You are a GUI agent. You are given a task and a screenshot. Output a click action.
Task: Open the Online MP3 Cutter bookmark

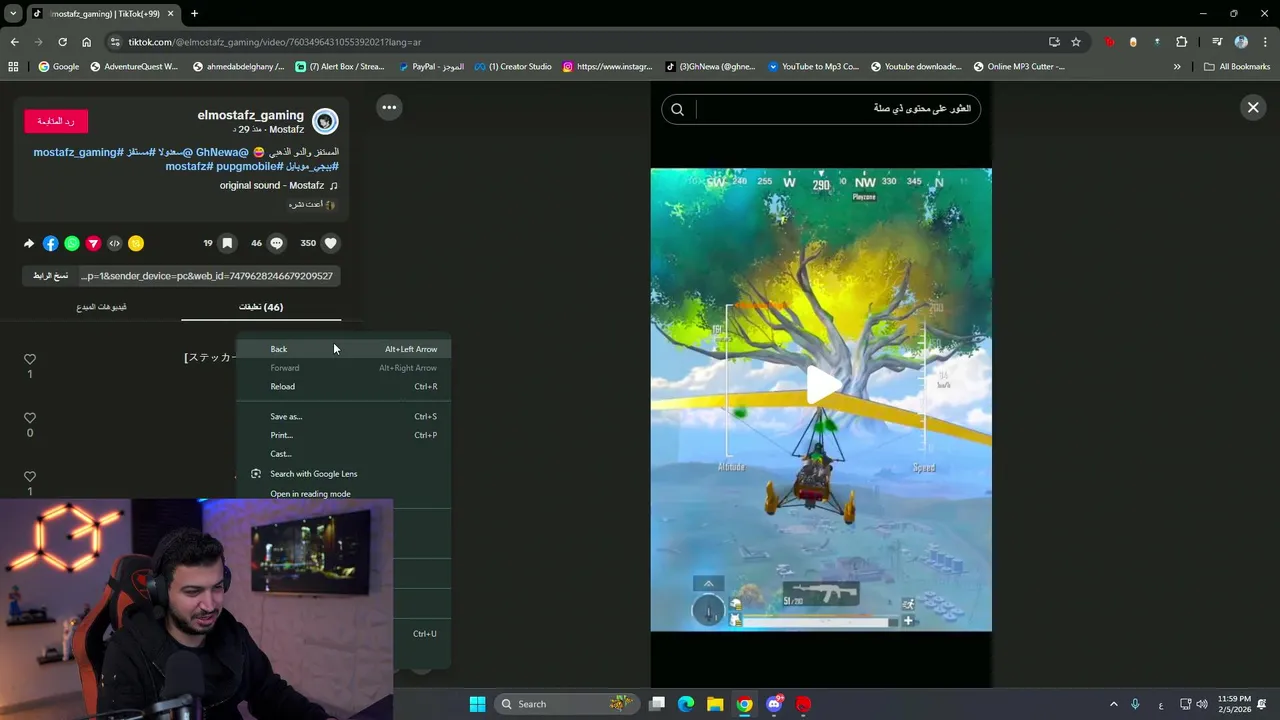click(1019, 67)
